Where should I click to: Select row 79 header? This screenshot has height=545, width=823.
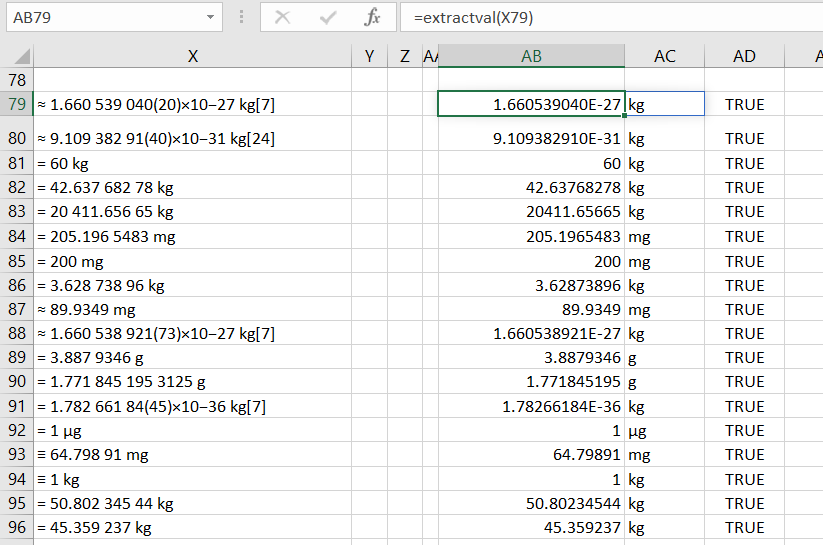click(16, 104)
